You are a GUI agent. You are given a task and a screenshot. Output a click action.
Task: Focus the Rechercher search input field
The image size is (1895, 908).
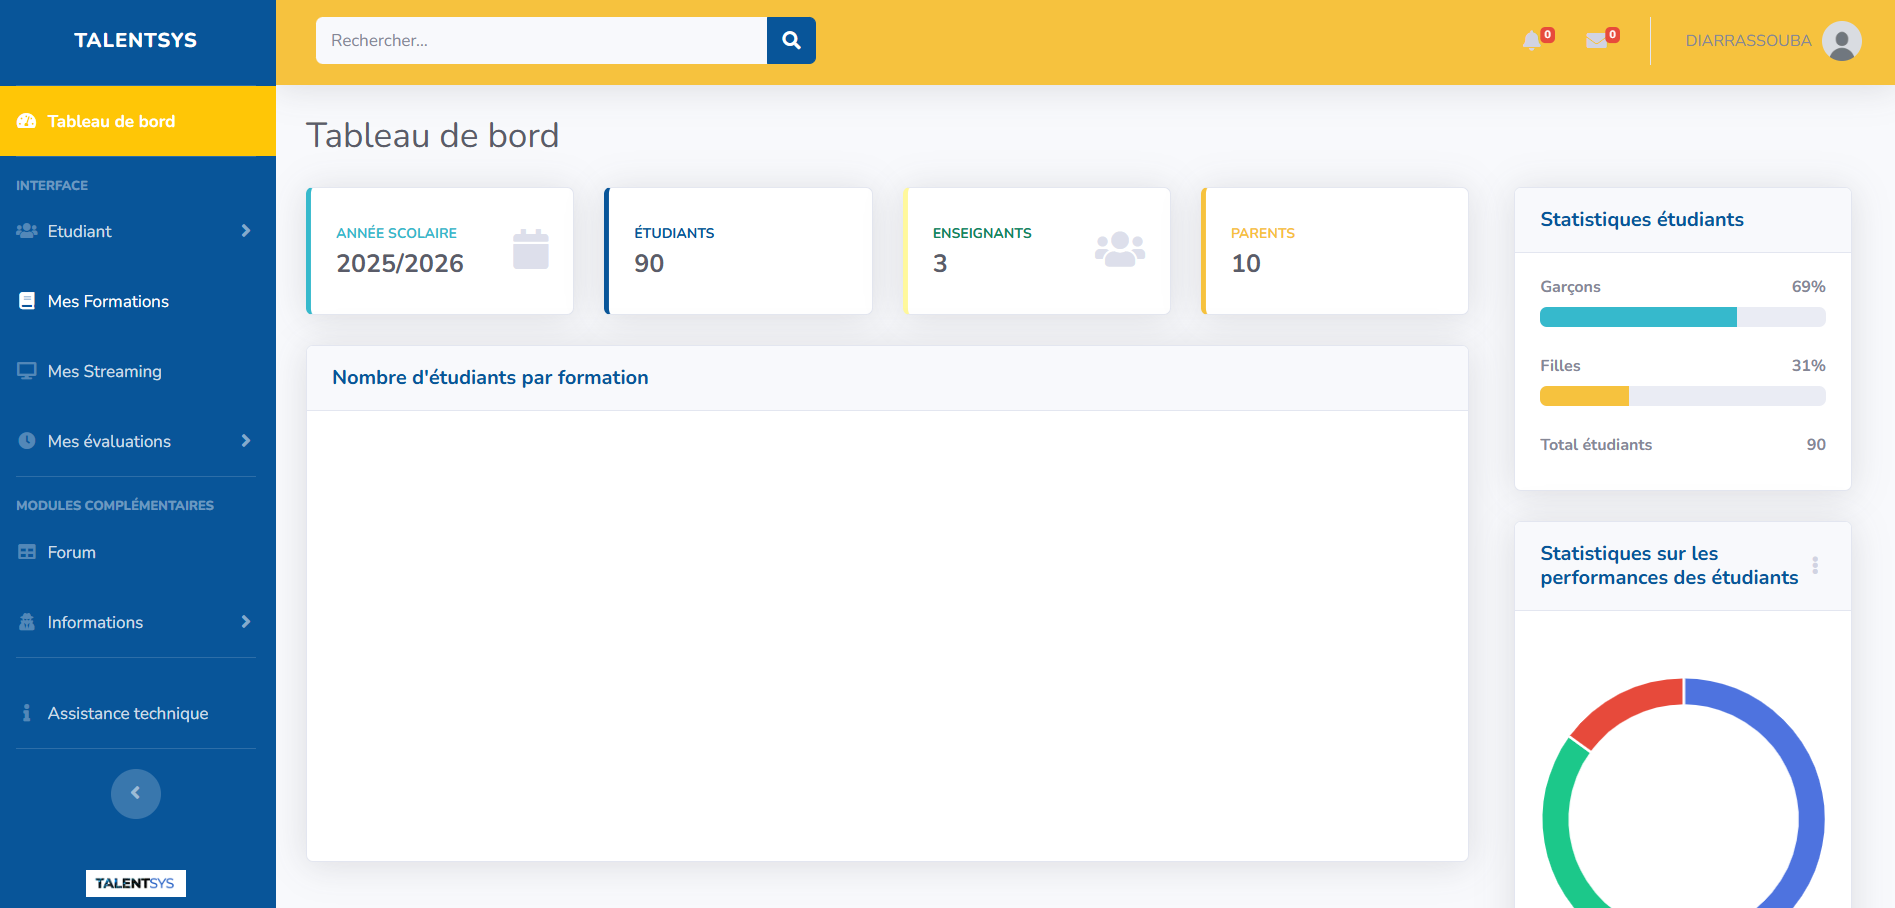tap(541, 41)
